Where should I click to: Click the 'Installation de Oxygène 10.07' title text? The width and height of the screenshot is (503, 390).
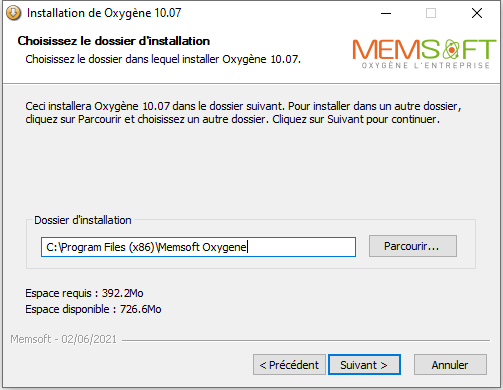pos(104,13)
